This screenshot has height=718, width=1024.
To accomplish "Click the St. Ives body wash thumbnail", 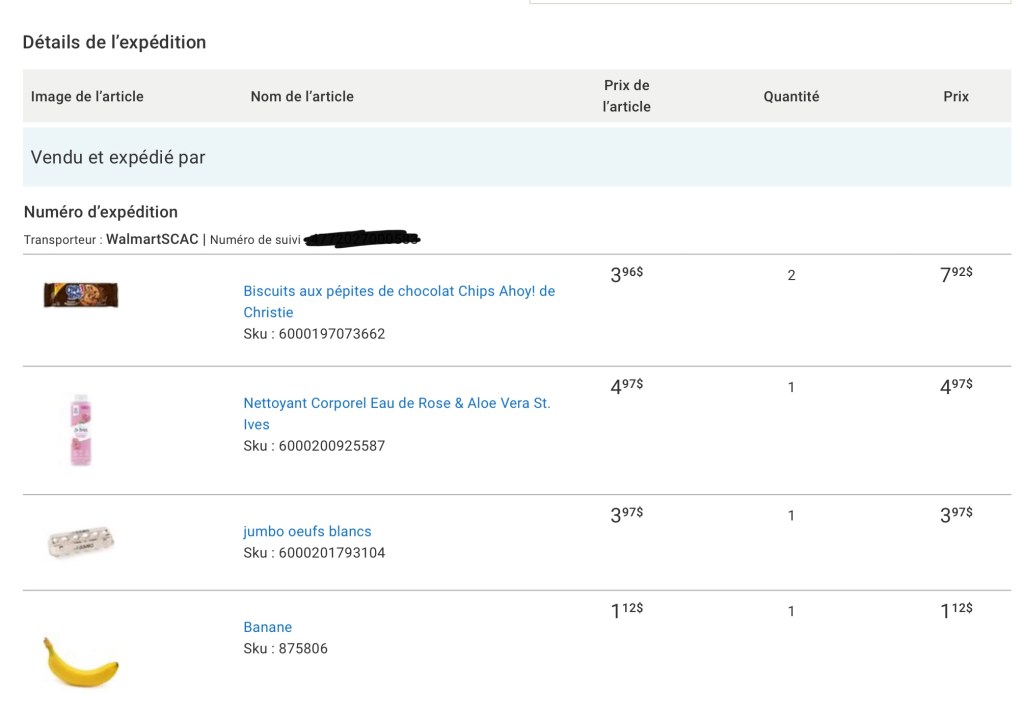I will [81, 430].
